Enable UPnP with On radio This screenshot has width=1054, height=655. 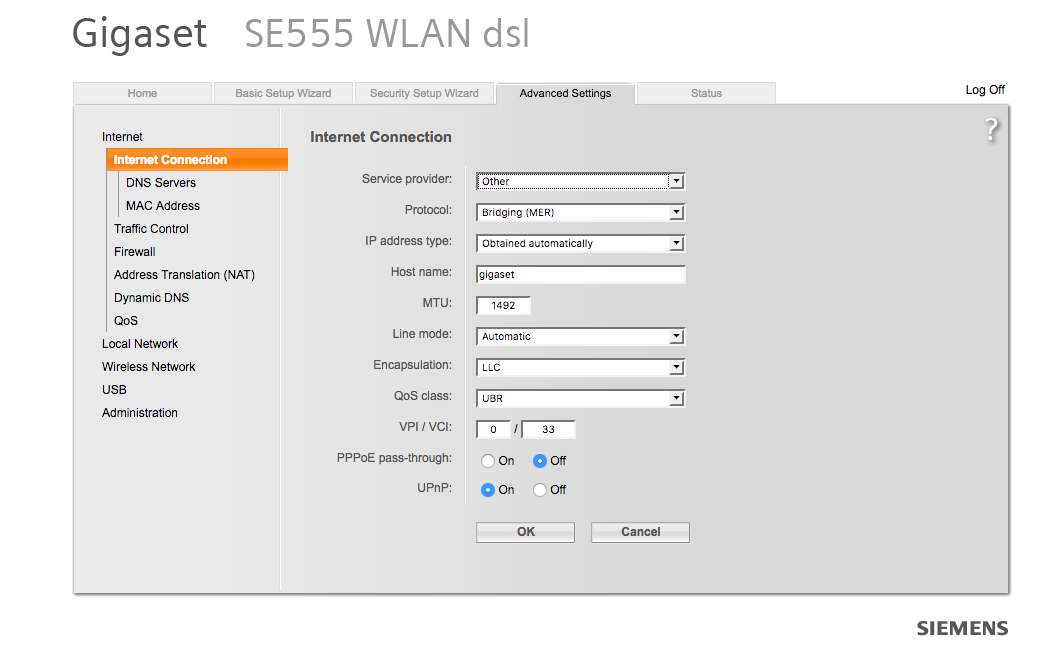[488, 490]
